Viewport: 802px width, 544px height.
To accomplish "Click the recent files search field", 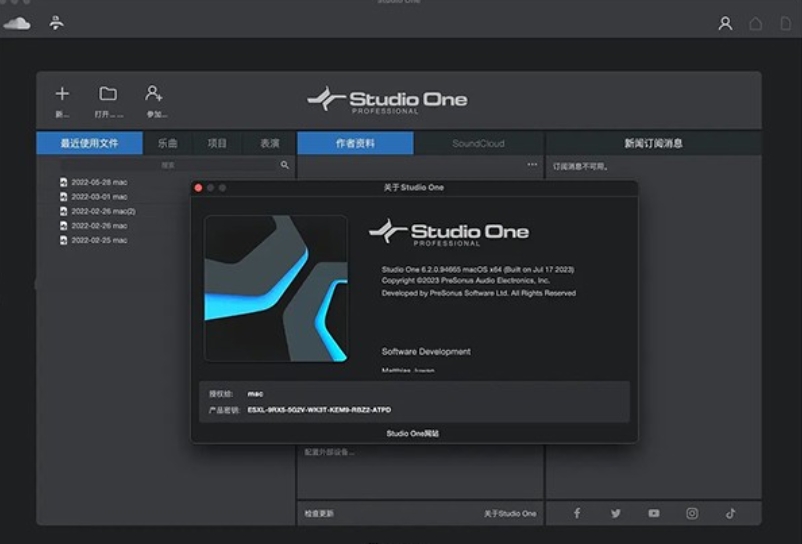I will pyautogui.click(x=169, y=165).
